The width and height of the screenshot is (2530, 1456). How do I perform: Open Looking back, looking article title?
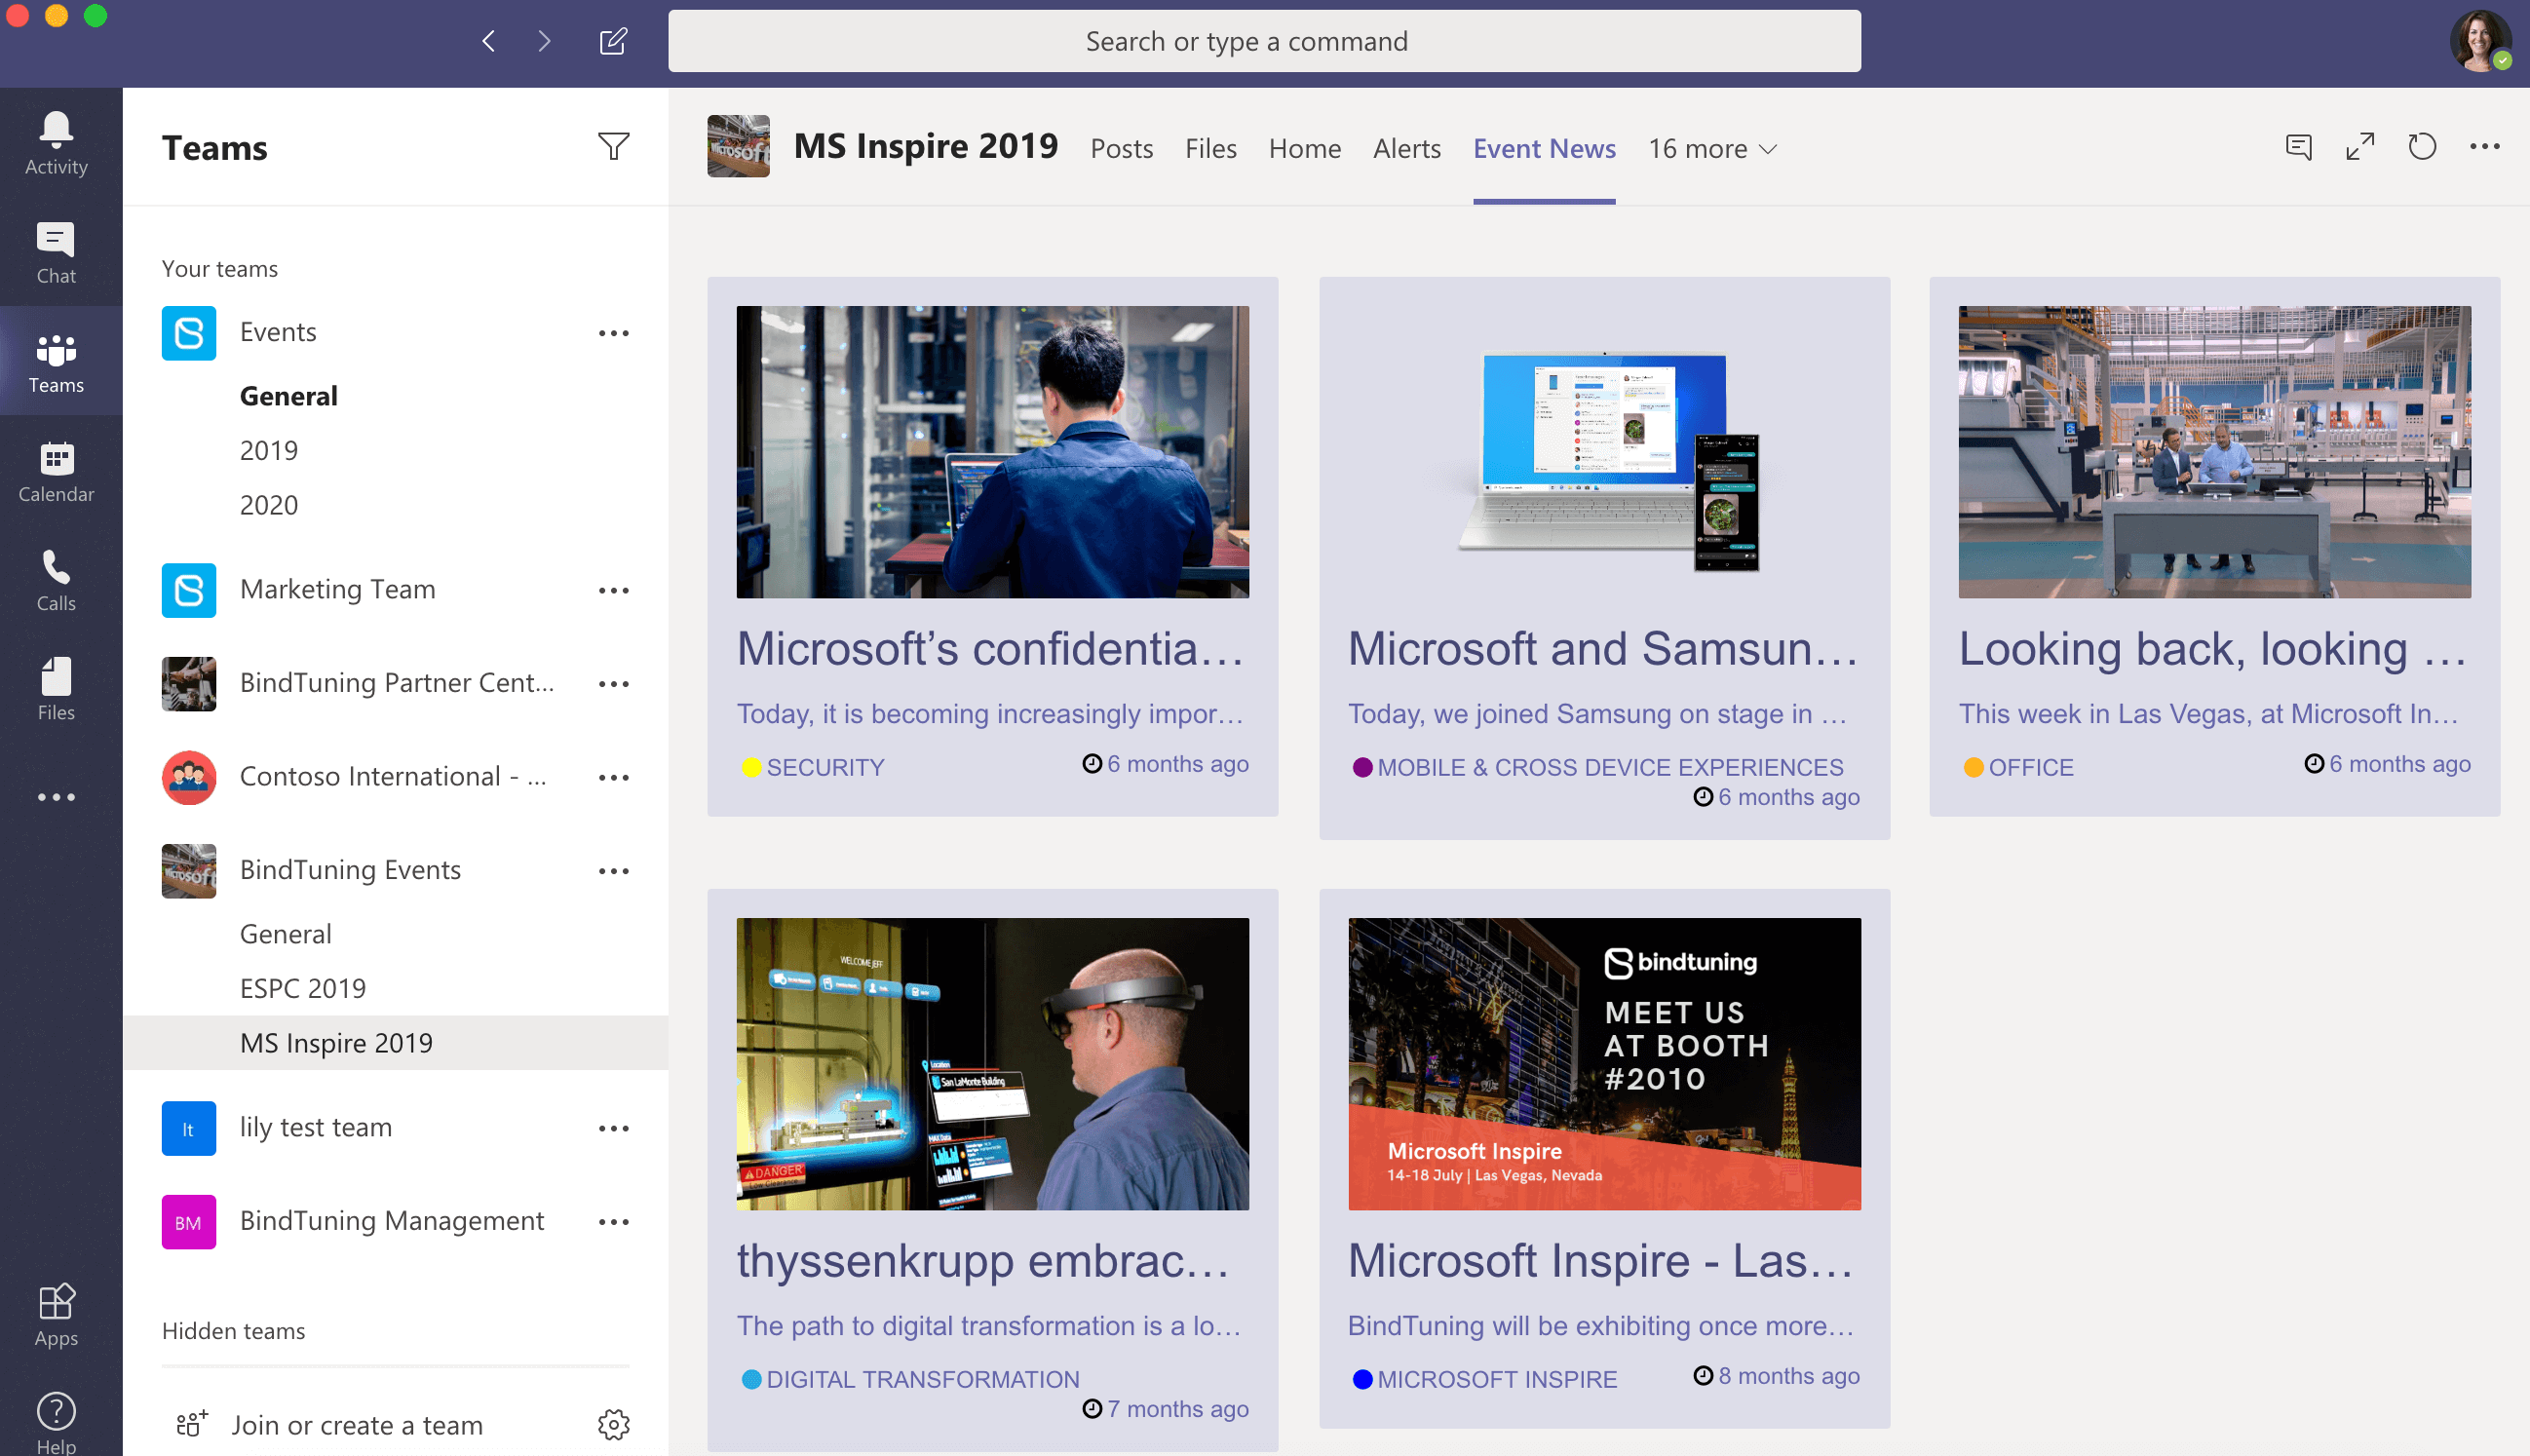click(x=2212, y=648)
